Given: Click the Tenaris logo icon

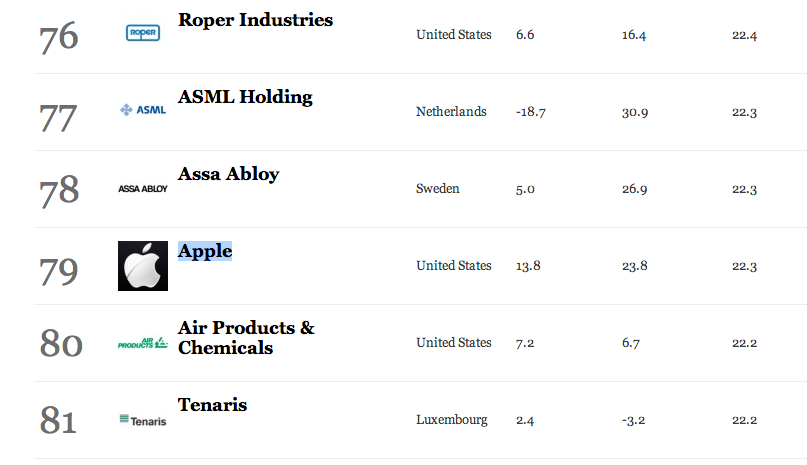Looking at the screenshot, I should (x=143, y=421).
